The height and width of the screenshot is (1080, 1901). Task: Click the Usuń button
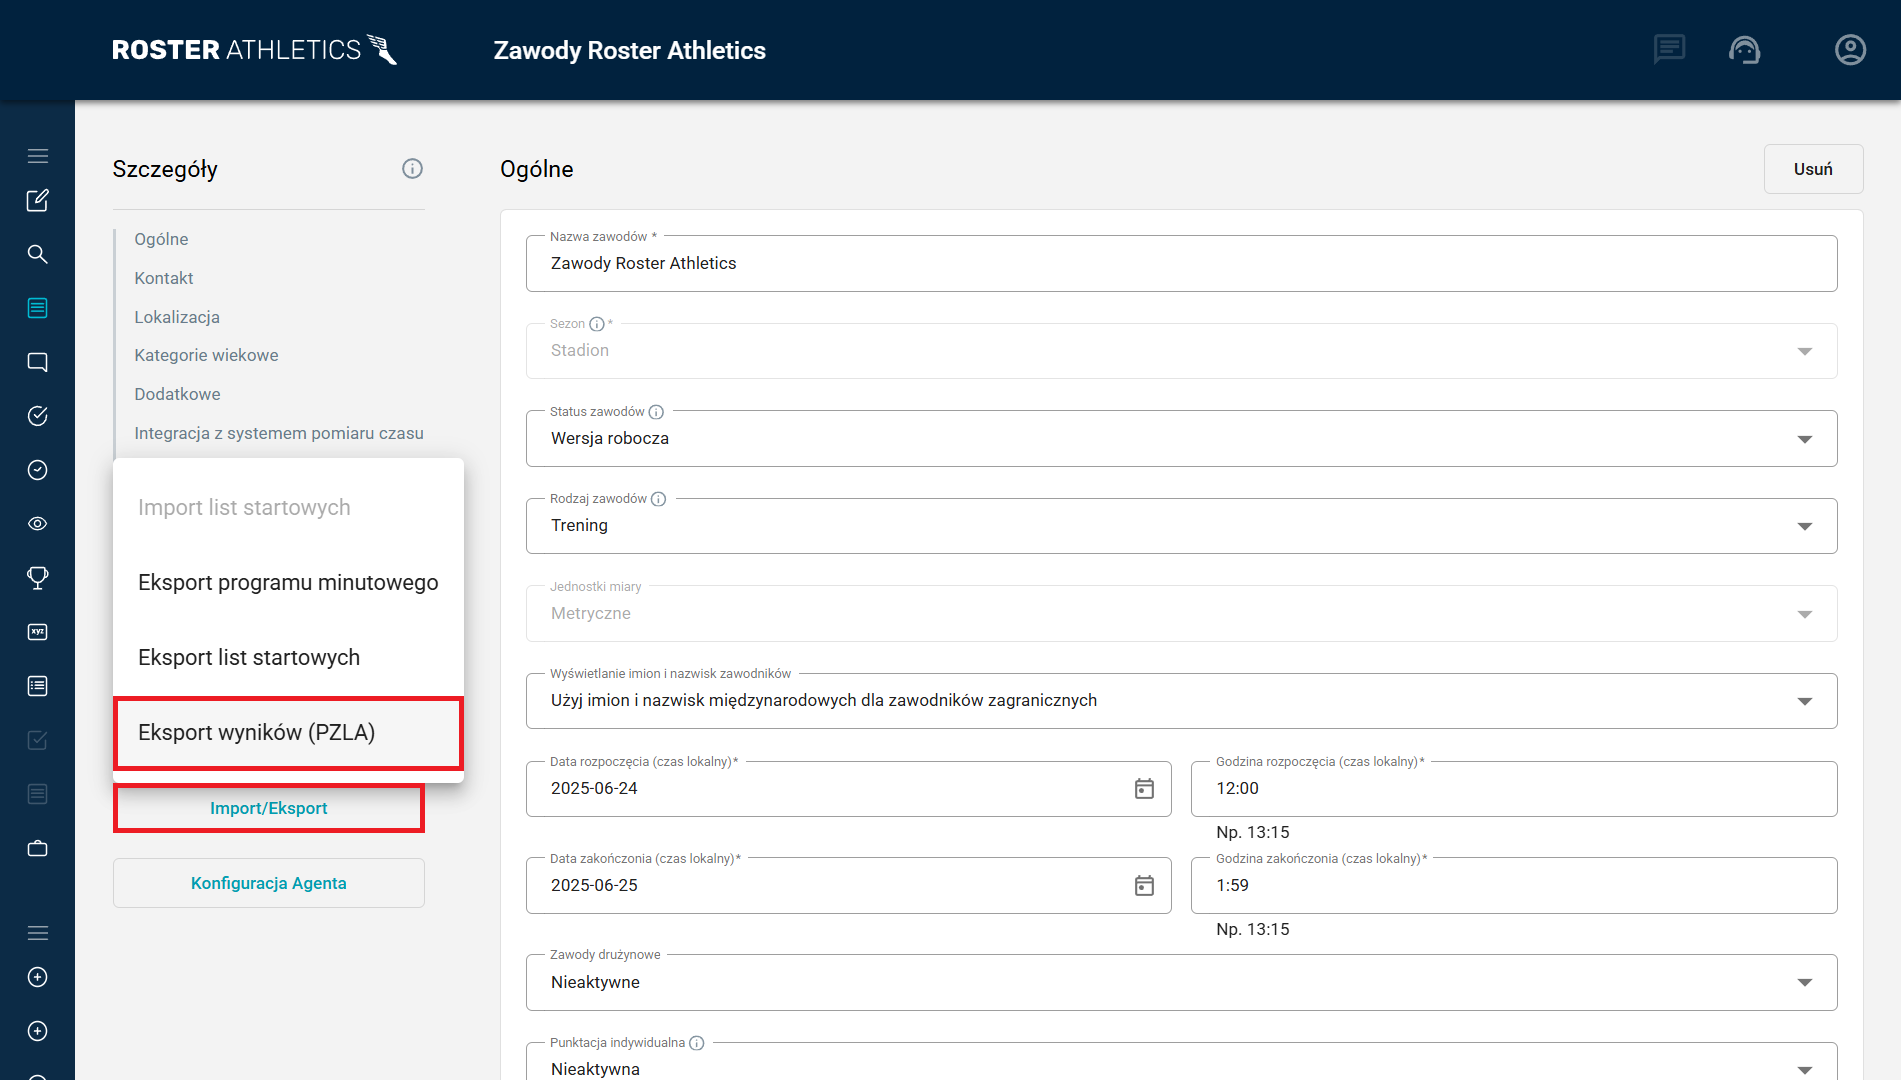click(x=1813, y=169)
